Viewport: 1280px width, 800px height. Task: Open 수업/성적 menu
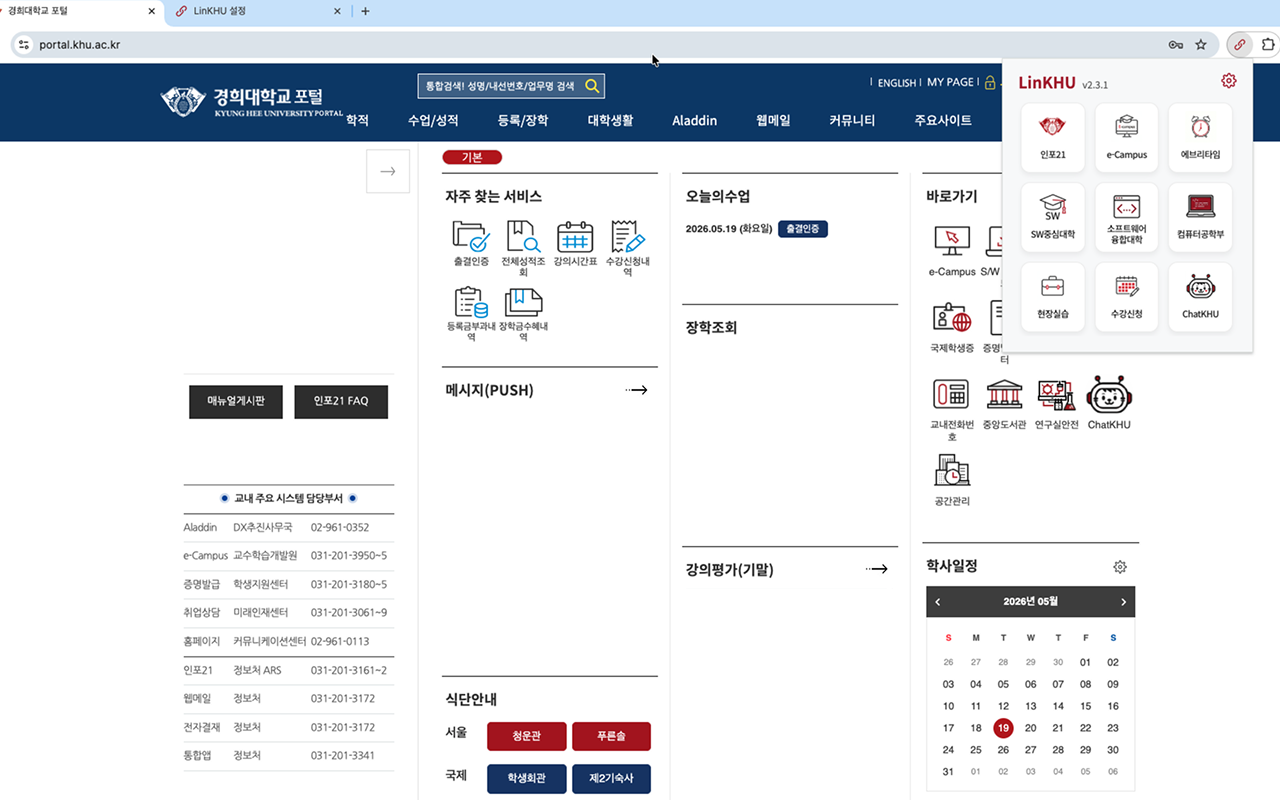[433, 121]
